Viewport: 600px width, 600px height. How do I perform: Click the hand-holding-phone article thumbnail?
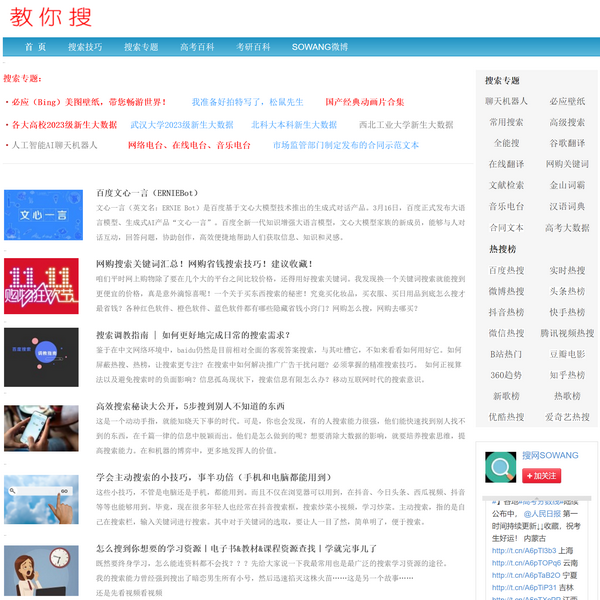click(x=42, y=427)
